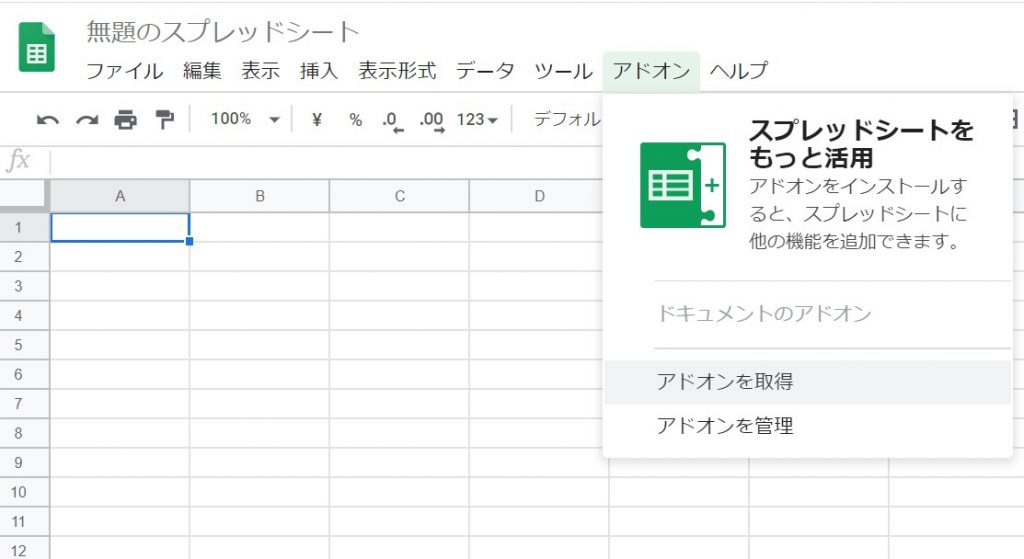Select cell D9

coord(539,462)
